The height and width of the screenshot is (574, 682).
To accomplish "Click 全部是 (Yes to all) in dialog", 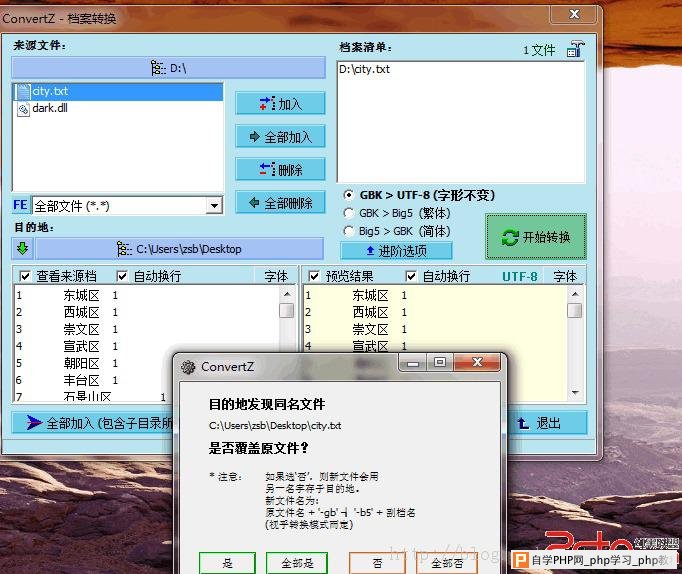I will tap(297, 563).
